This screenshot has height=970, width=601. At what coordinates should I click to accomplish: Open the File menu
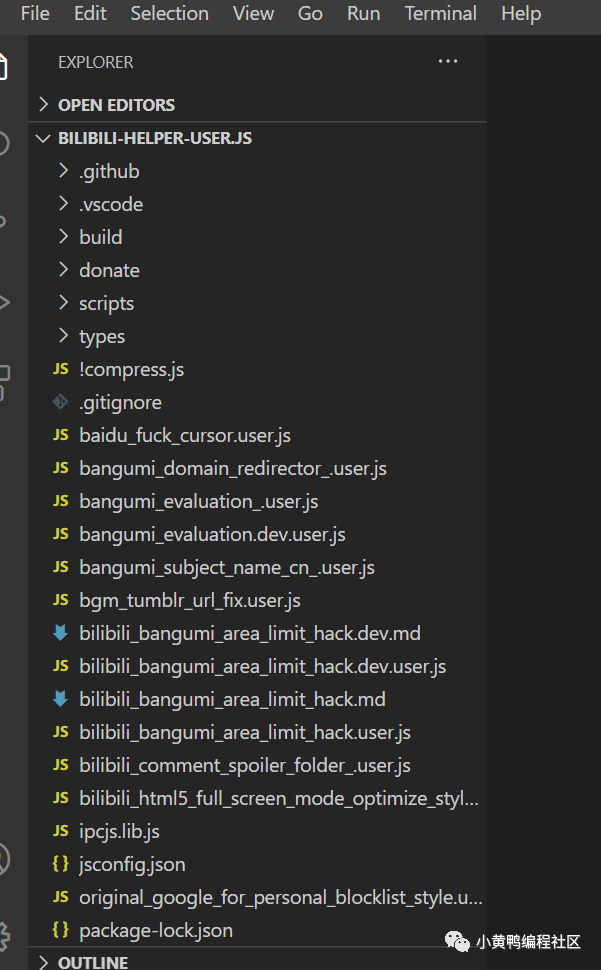[35, 13]
